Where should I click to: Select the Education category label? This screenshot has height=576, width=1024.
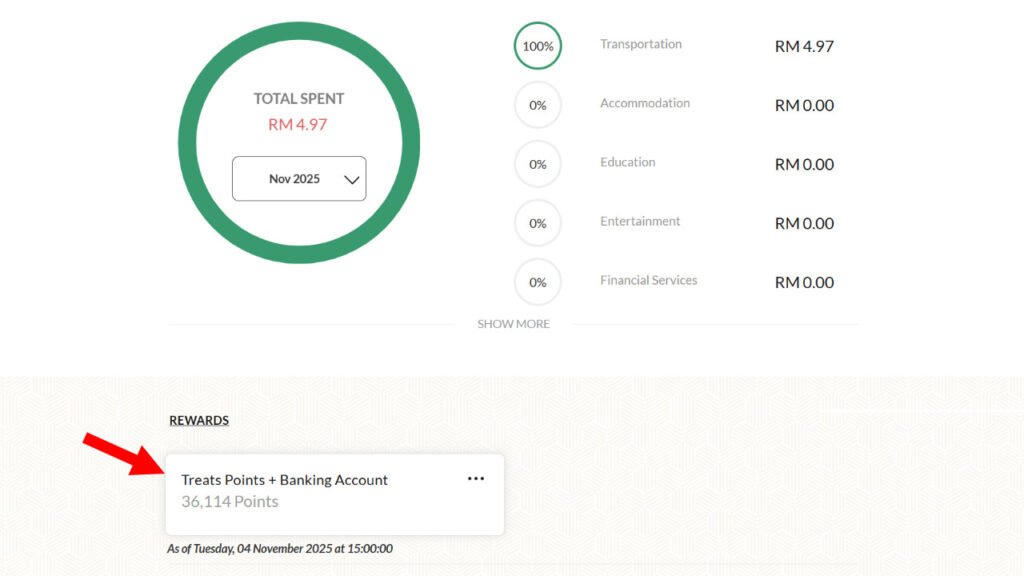[x=628, y=162]
